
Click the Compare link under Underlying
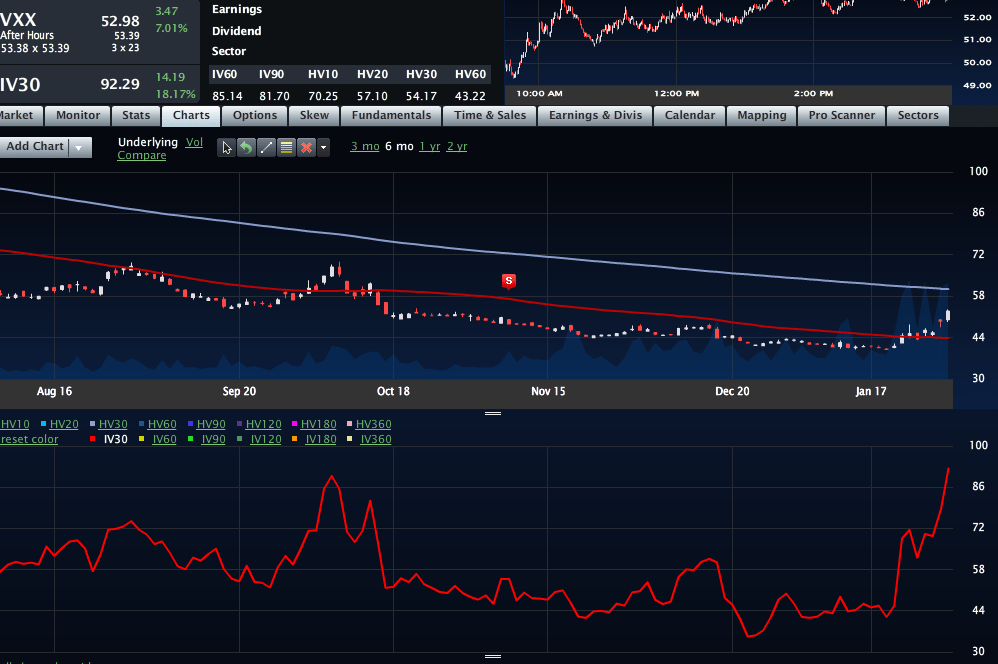point(142,155)
